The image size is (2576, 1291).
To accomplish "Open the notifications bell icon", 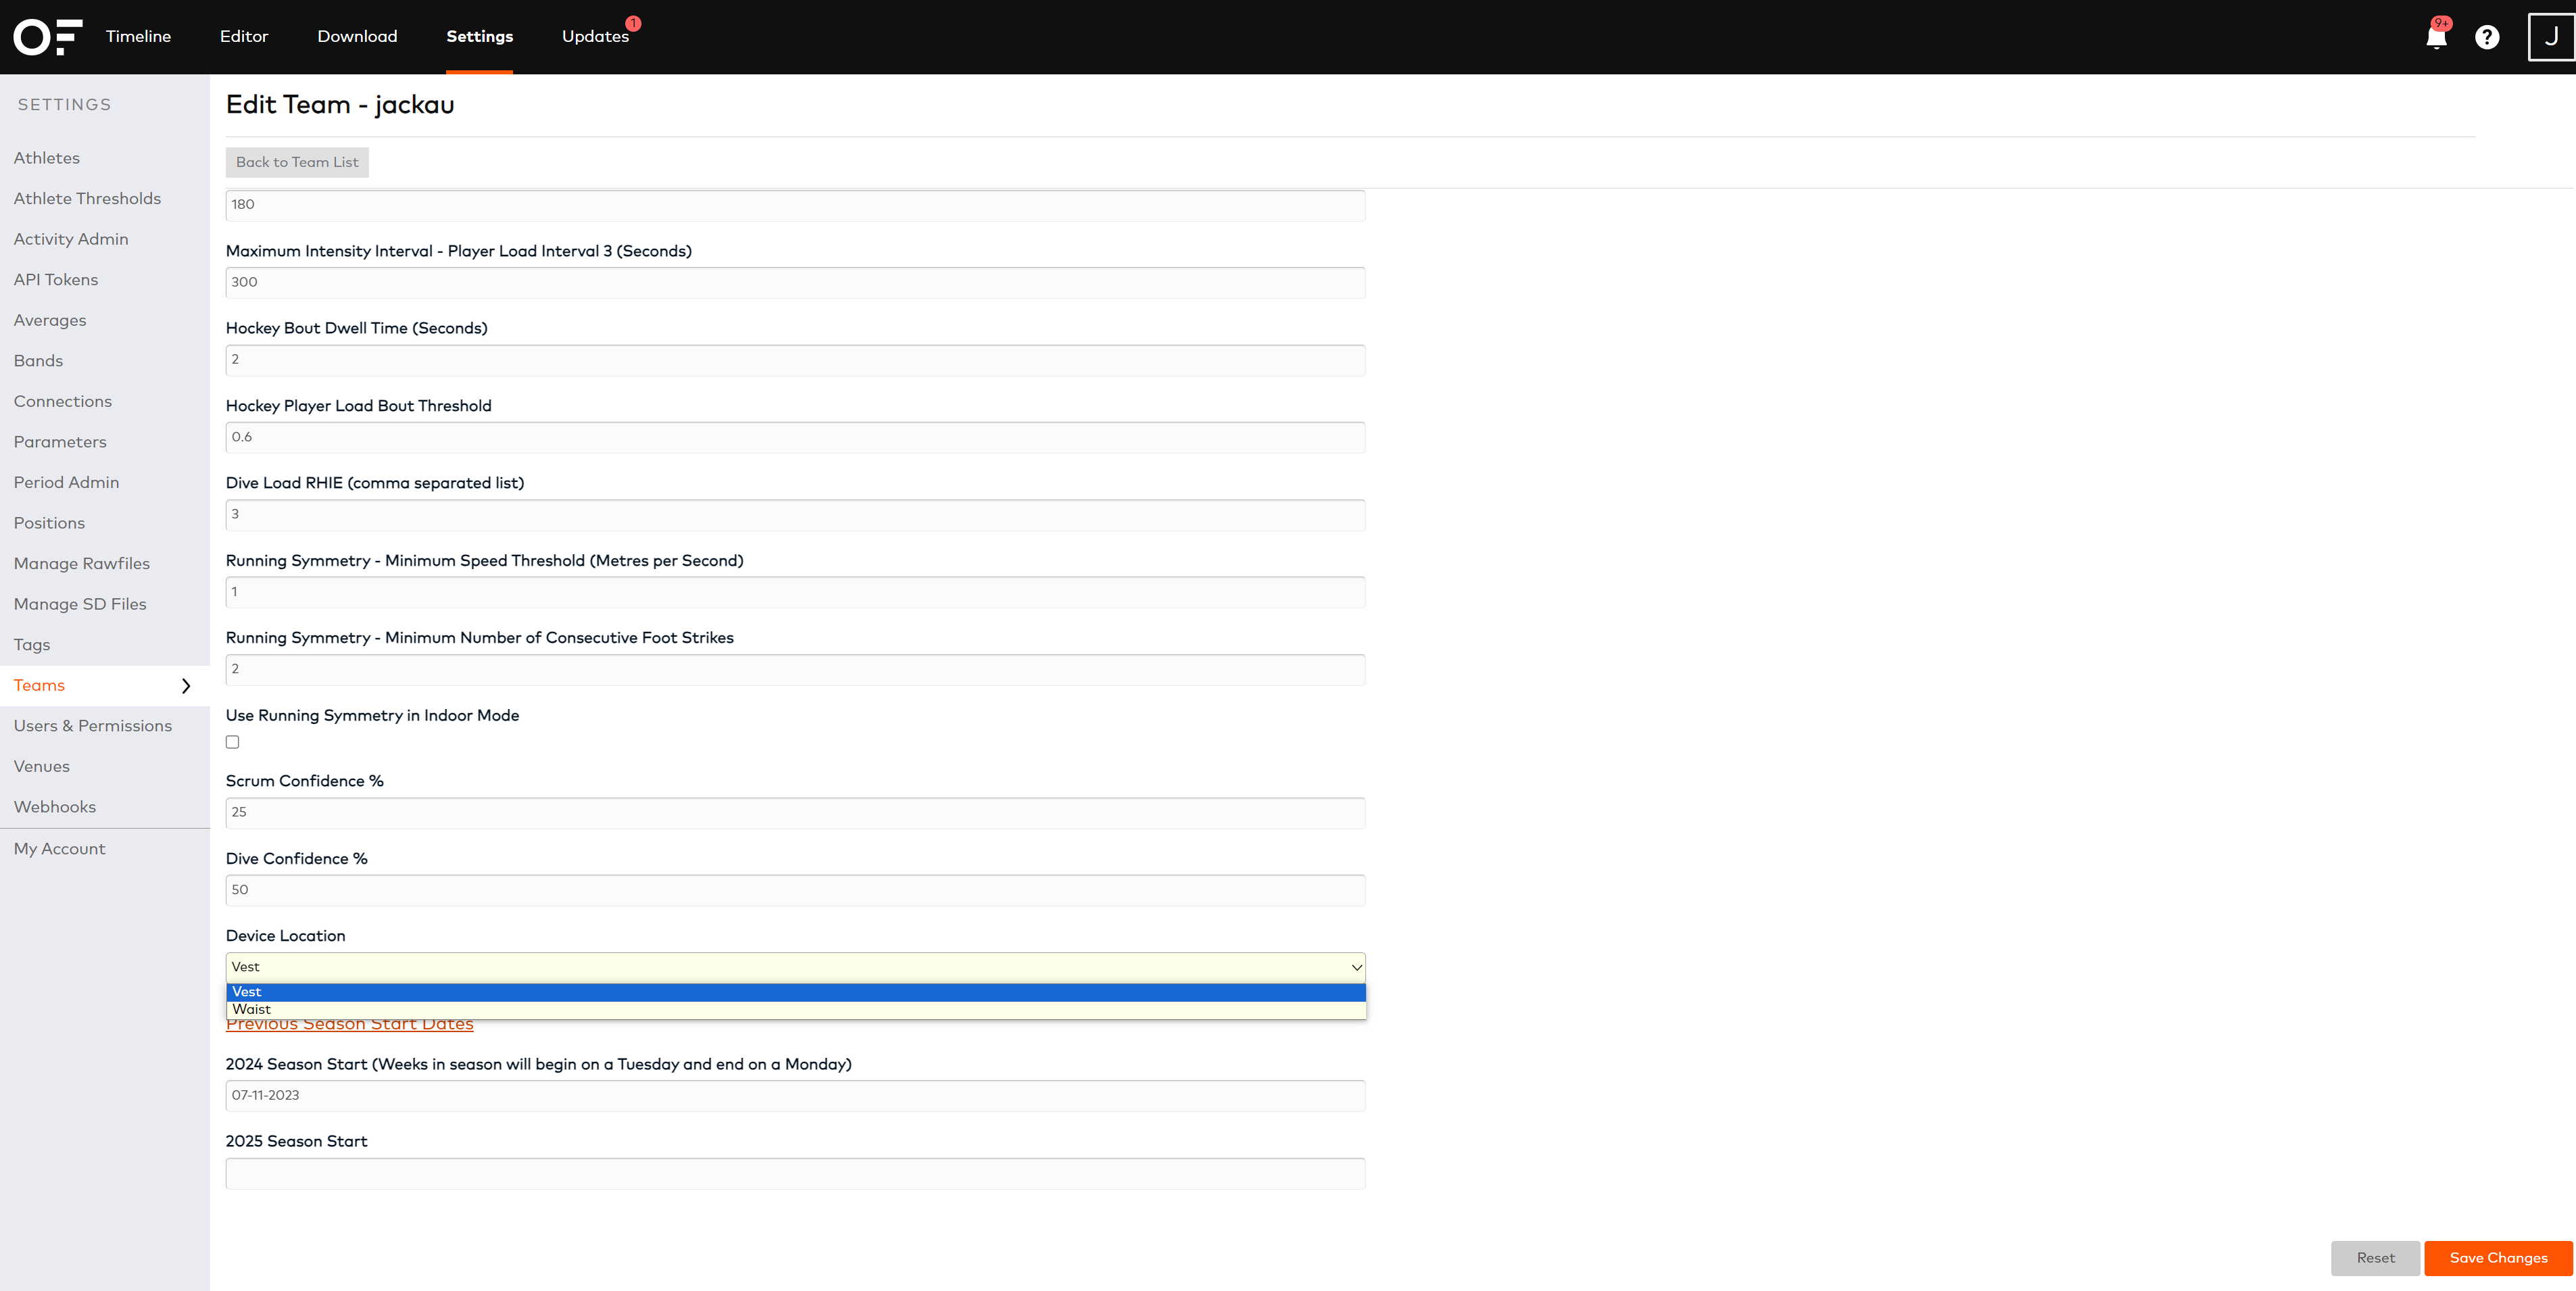I will coord(2436,37).
